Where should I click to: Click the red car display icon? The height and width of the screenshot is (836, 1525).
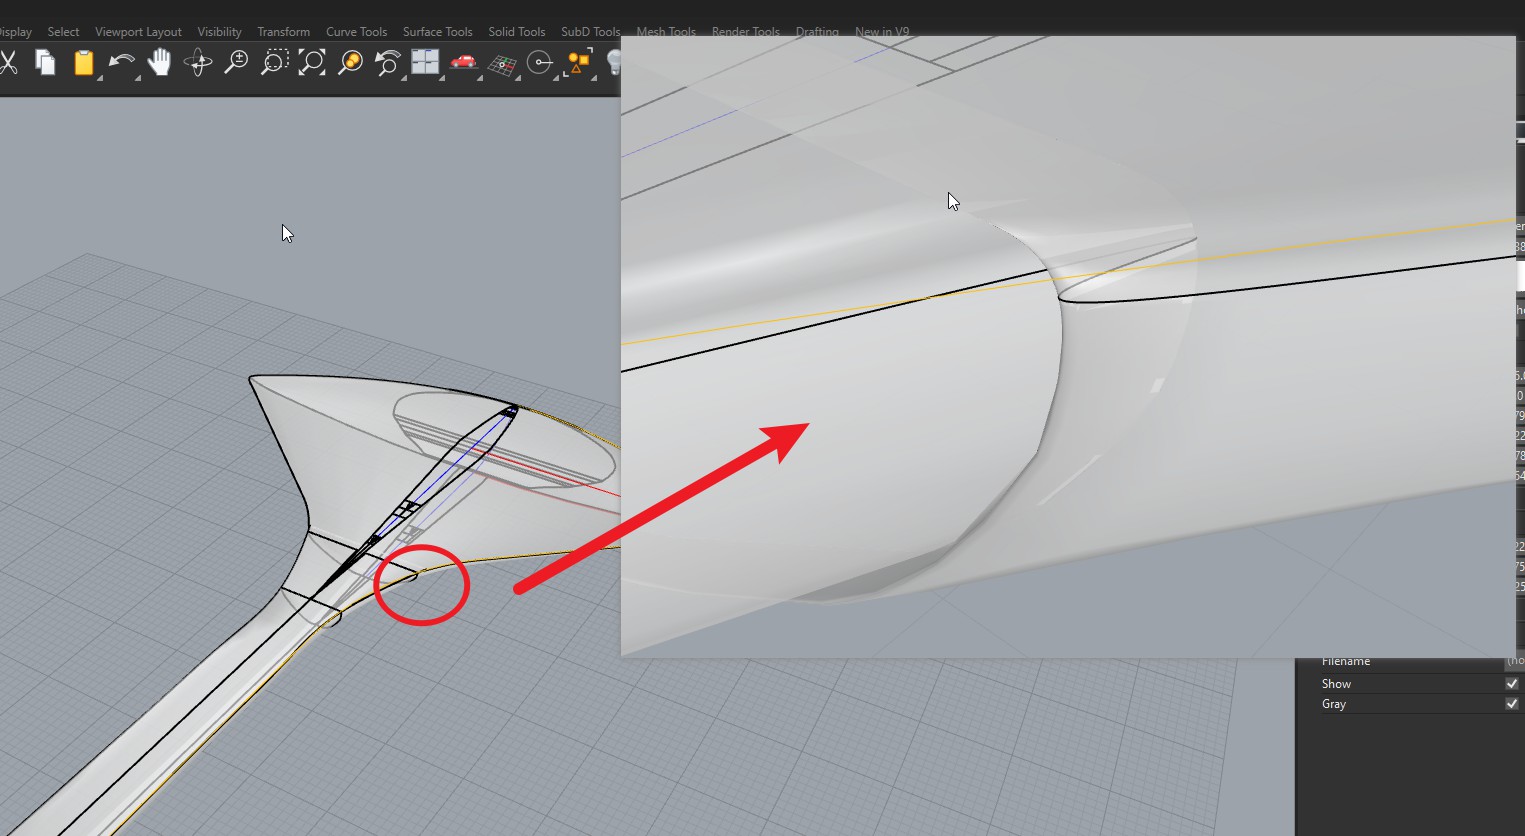pyautogui.click(x=463, y=63)
